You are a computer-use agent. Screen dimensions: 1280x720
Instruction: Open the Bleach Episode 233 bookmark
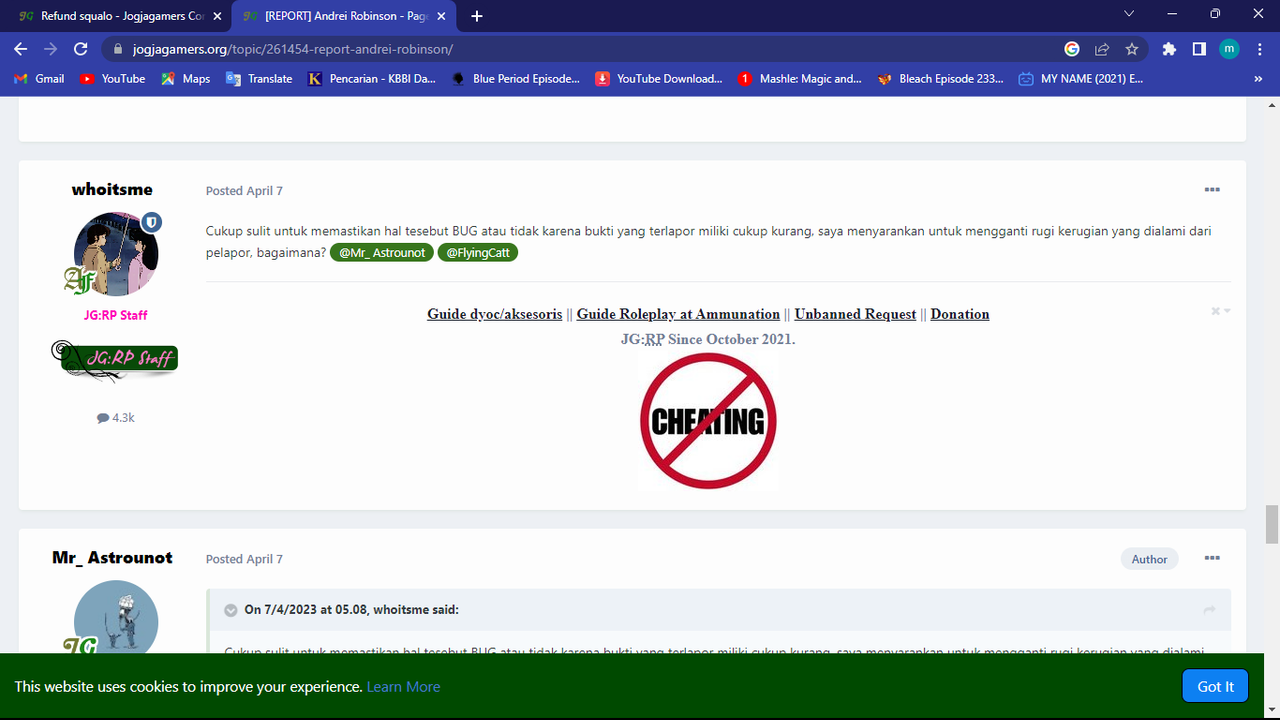[x=941, y=79]
